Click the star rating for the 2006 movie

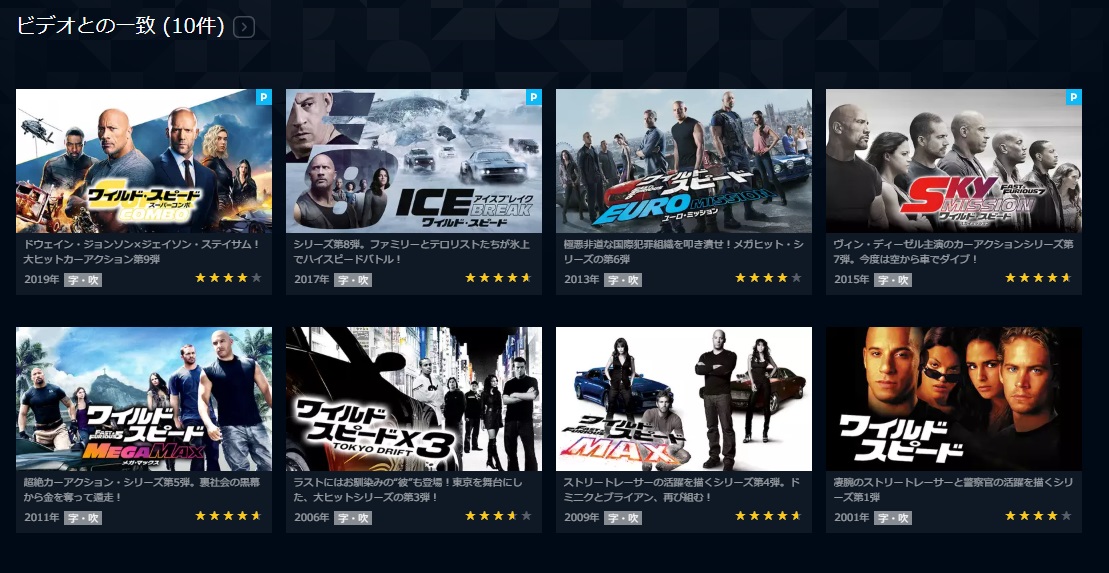(x=498, y=516)
